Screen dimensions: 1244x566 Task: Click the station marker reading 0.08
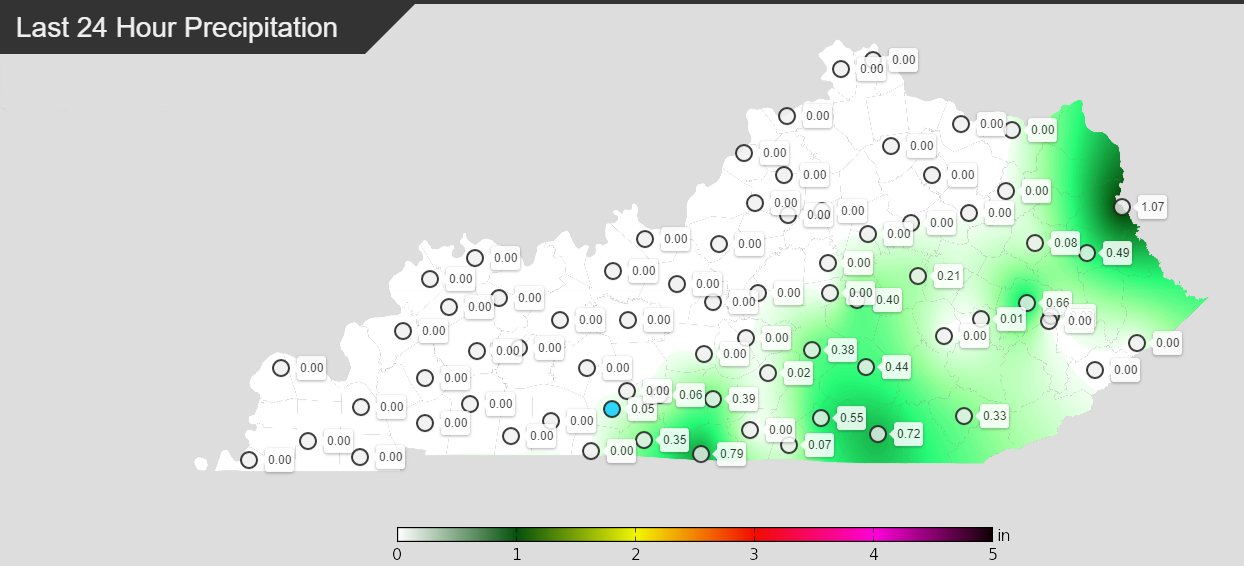point(1035,243)
